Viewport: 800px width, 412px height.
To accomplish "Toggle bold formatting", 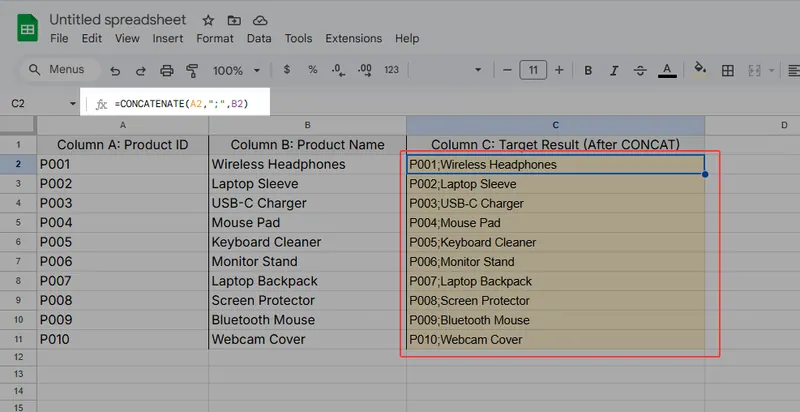I will [x=588, y=70].
